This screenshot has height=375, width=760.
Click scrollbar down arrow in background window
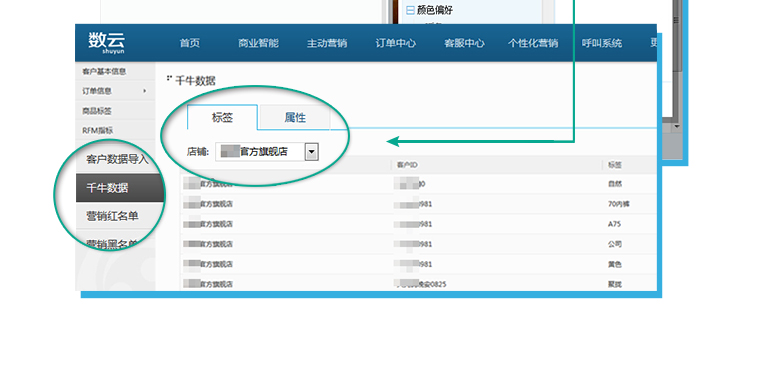(x=677, y=126)
